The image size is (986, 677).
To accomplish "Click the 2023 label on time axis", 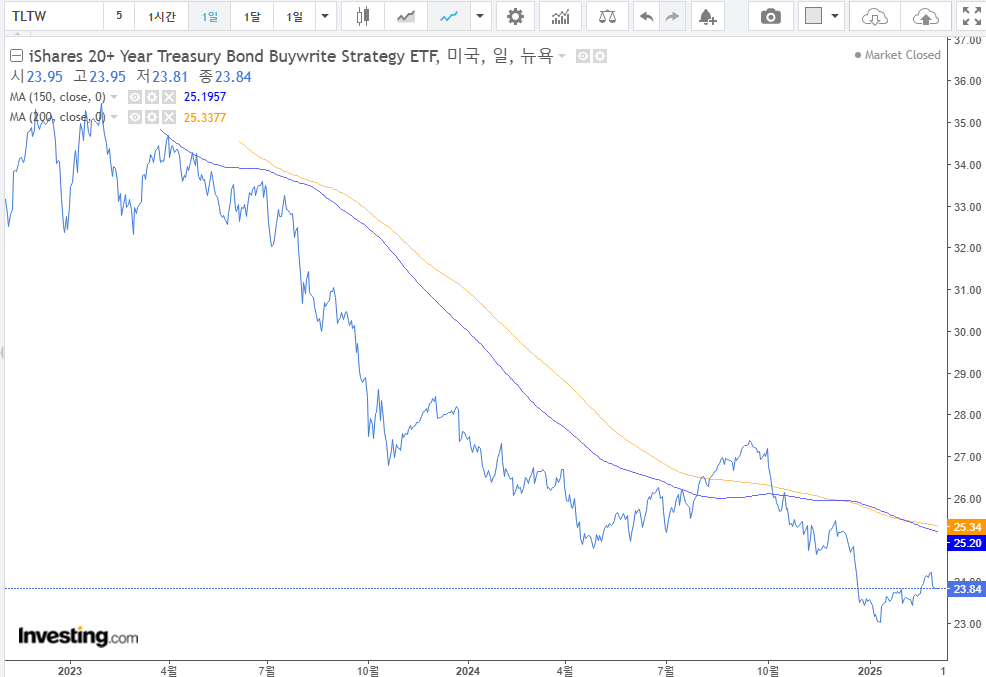I will [x=70, y=671].
